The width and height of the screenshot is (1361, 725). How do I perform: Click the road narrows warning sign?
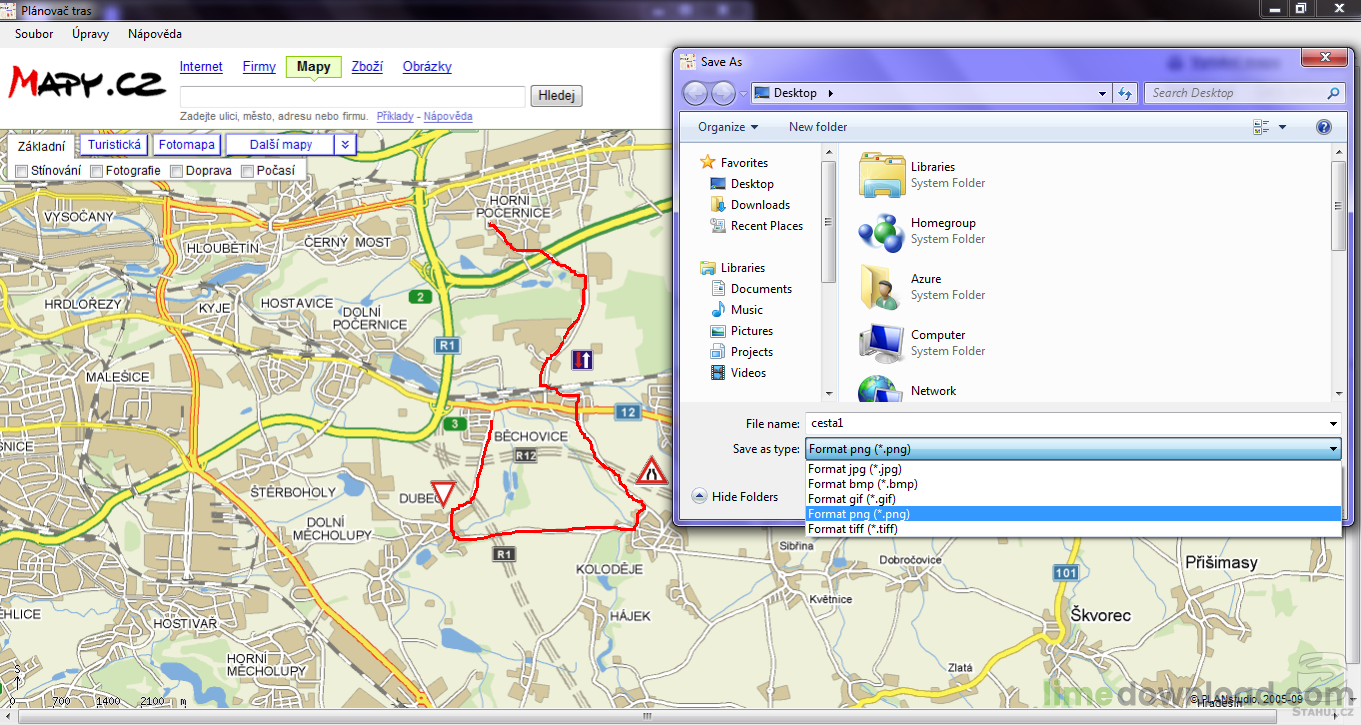pyautogui.click(x=652, y=470)
